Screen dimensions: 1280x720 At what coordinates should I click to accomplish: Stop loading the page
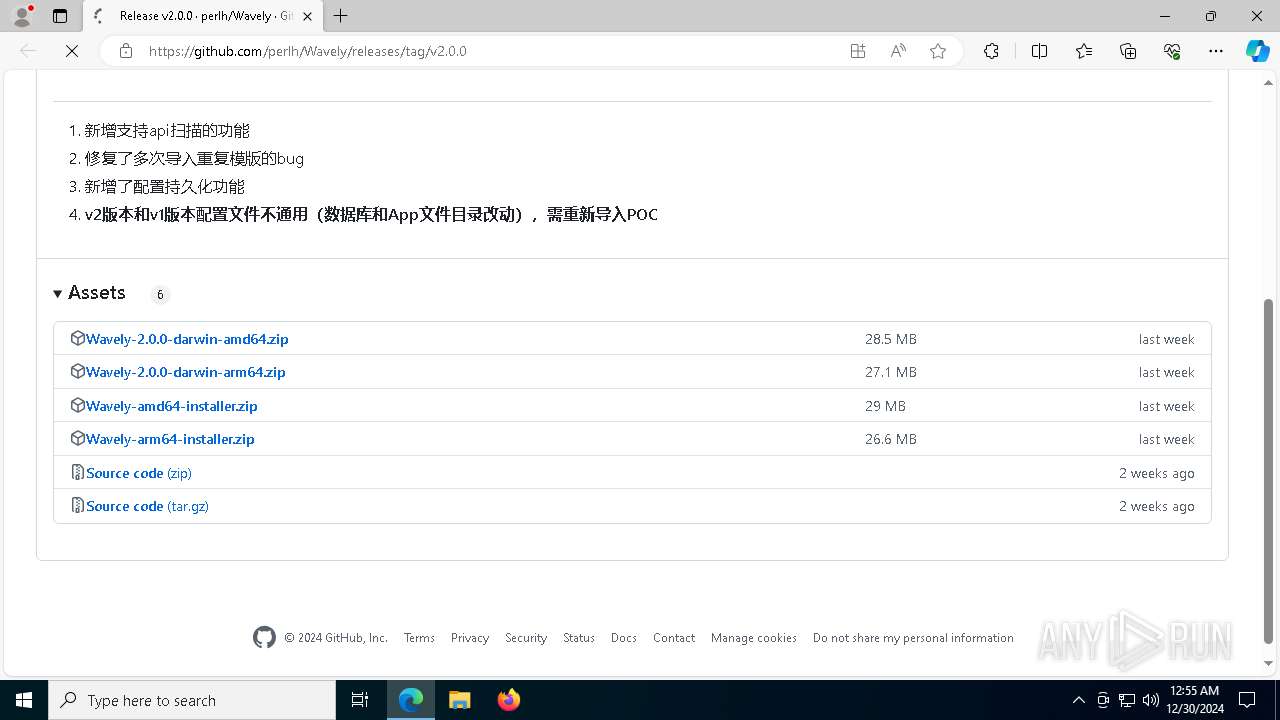pos(72,51)
